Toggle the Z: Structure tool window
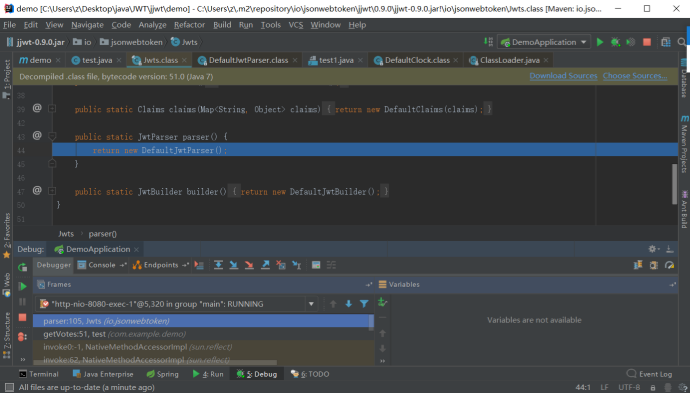 7,335
